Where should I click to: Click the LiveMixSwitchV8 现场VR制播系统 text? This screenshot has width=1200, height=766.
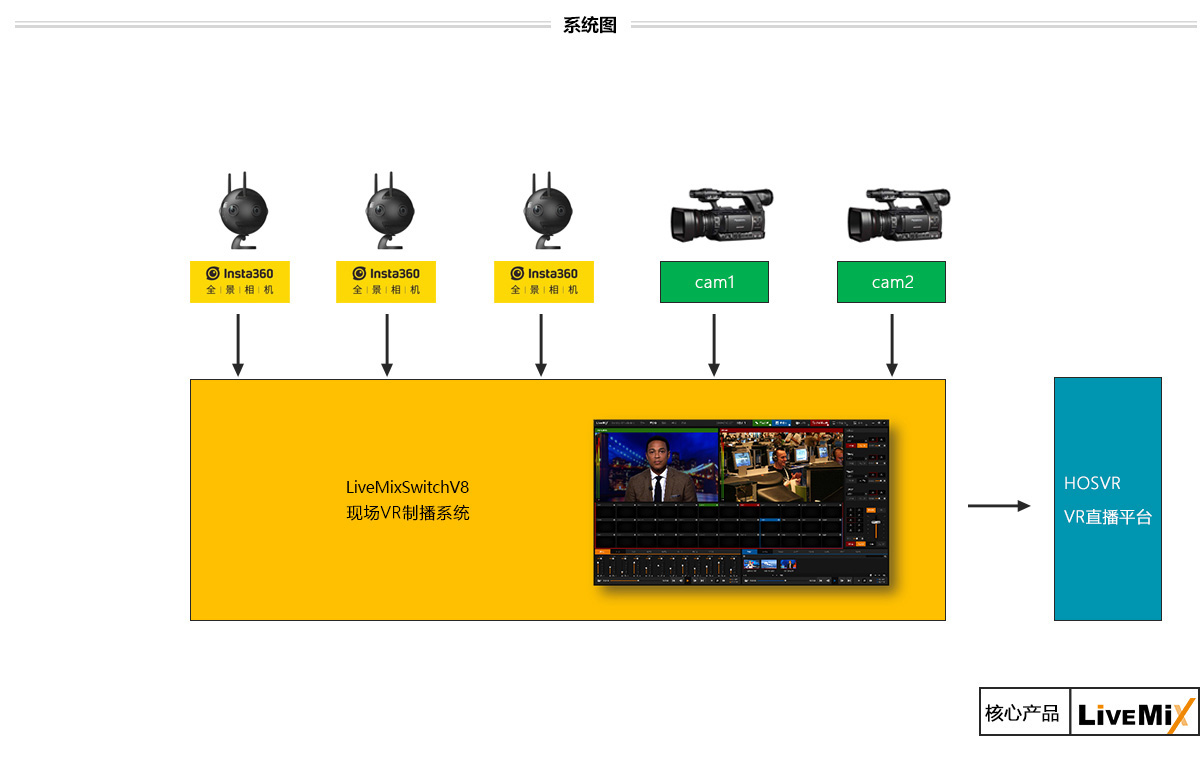click(407, 500)
